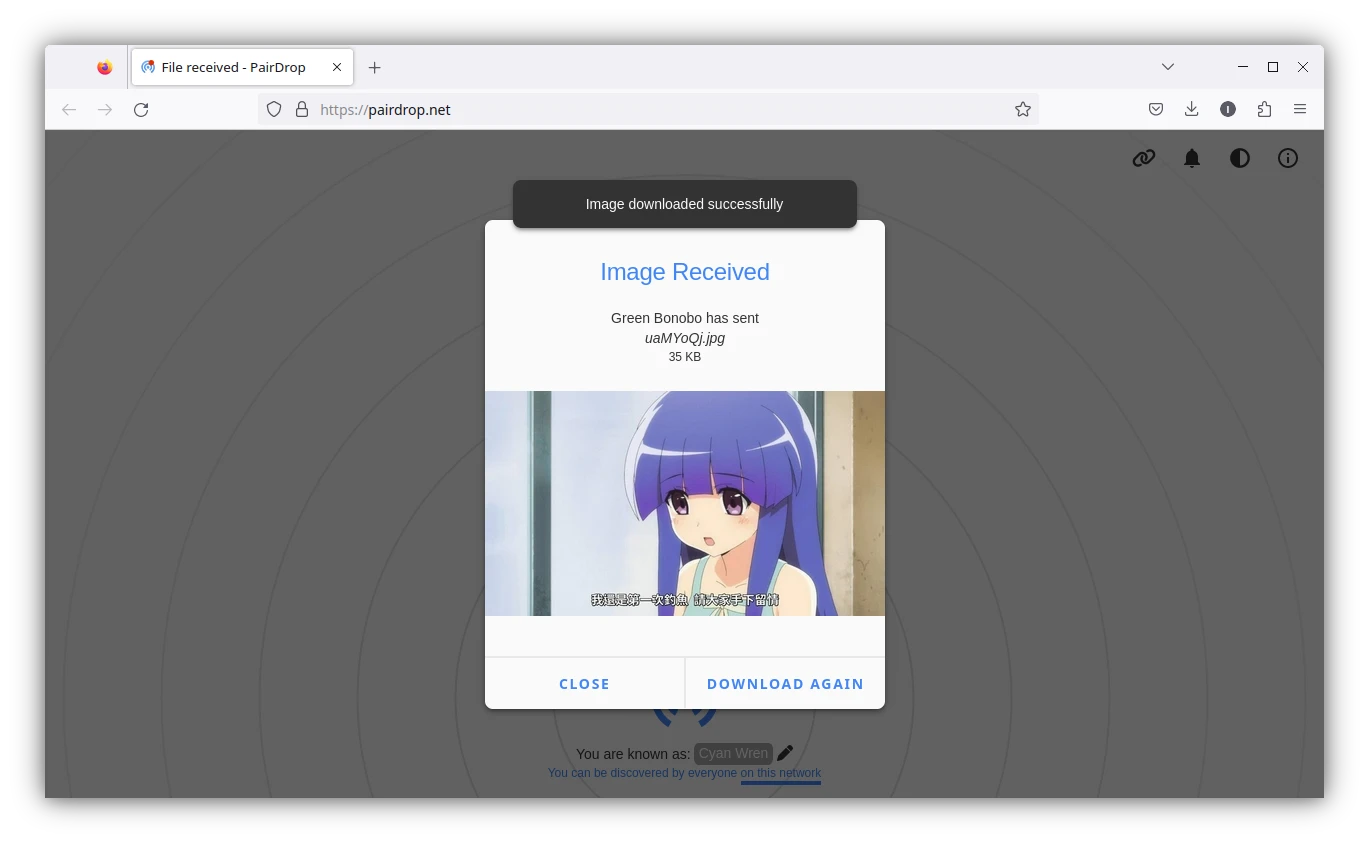Save page to Pocket

coord(1155,109)
